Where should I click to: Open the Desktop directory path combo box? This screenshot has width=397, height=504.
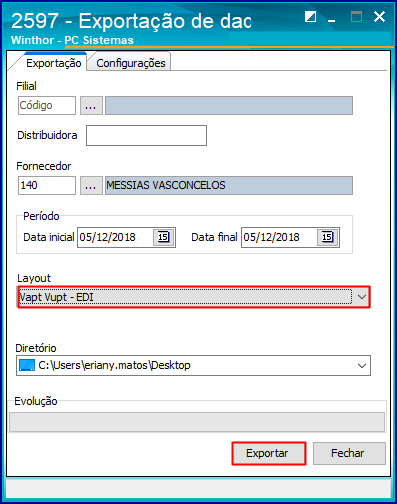tap(193, 366)
